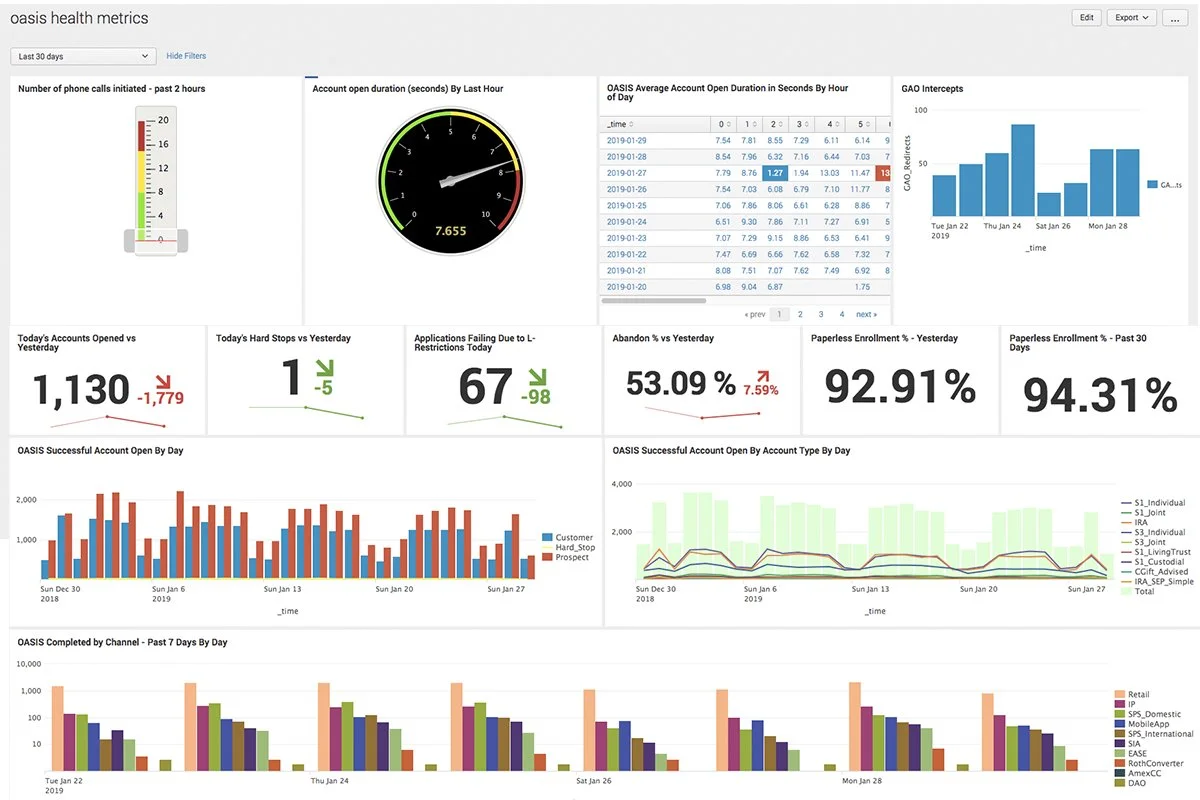The image size is (1200, 800).
Task: Open the more actions ellipsis menu
Action: [x=1174, y=18]
